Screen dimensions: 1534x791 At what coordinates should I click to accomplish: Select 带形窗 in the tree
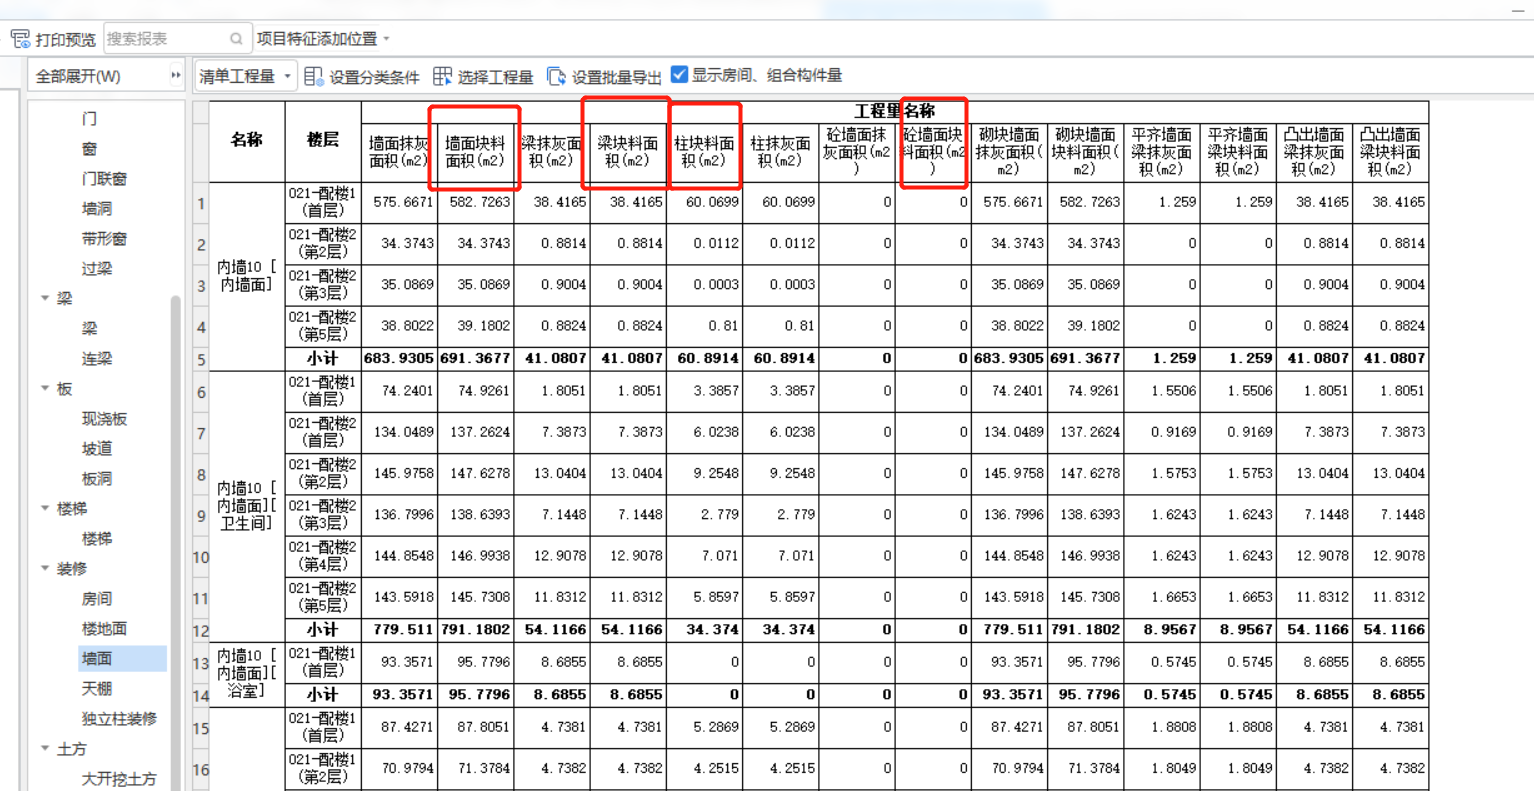point(104,238)
